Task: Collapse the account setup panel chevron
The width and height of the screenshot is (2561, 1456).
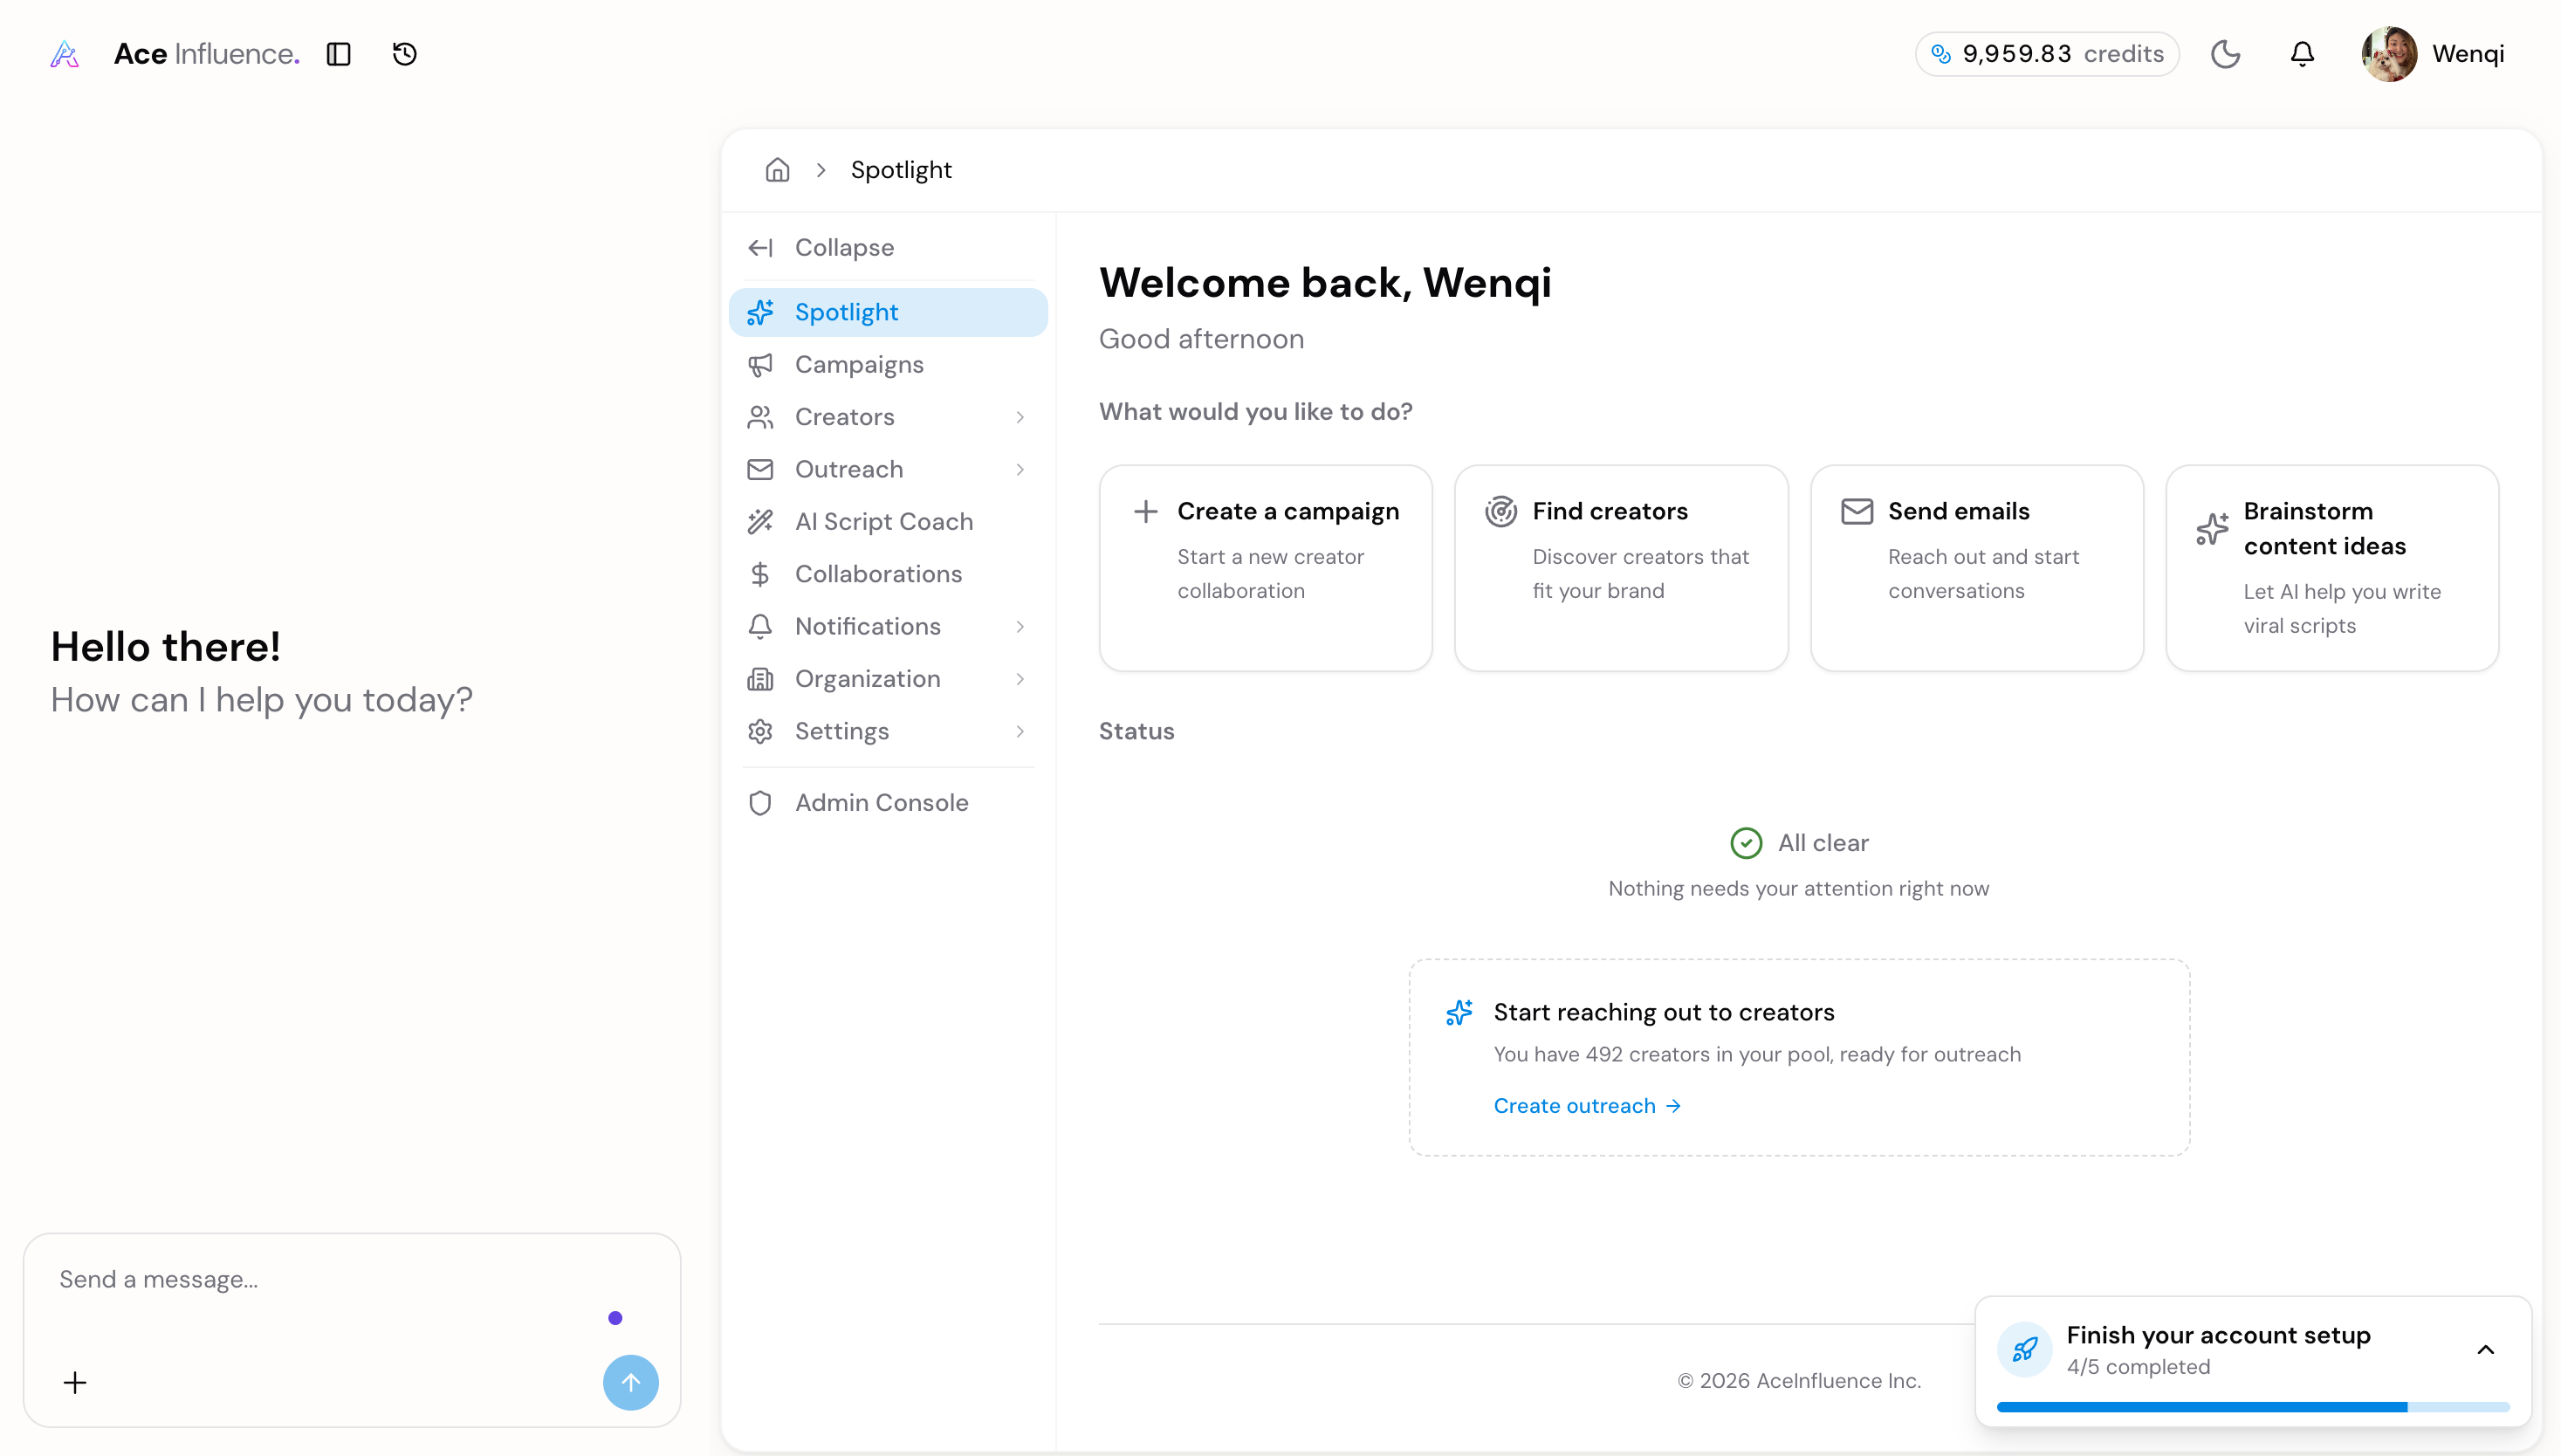Action: (x=2485, y=1349)
